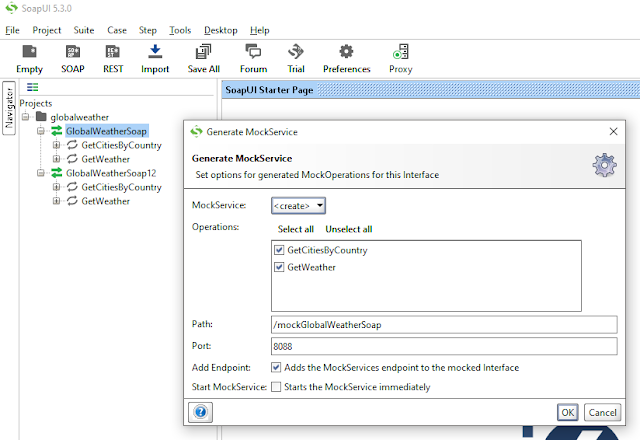Expand GetWeather under GlobalWeatherSoap
This screenshot has width=640, height=440.
tap(56, 159)
